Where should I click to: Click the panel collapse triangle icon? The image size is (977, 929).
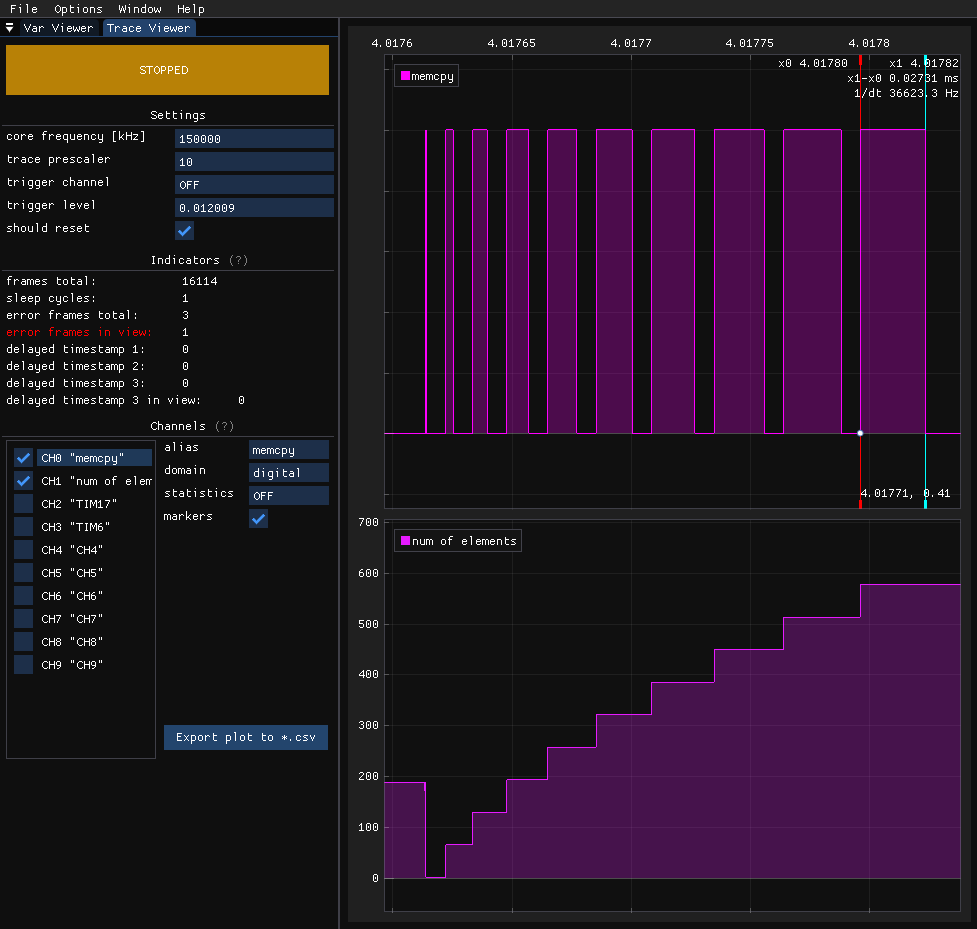click(10, 28)
